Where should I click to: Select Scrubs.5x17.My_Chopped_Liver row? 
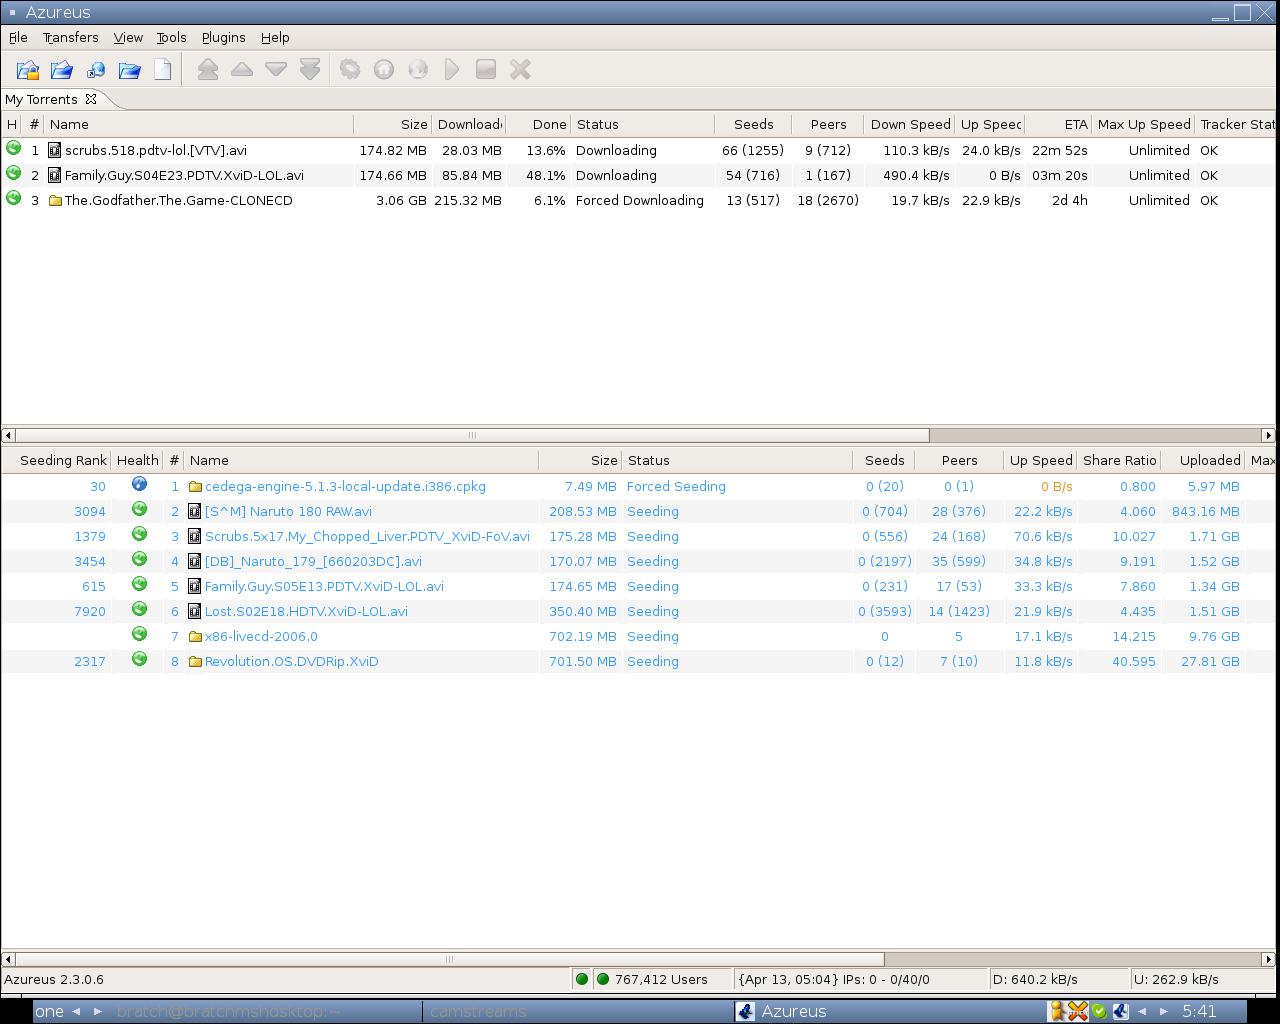638,536
